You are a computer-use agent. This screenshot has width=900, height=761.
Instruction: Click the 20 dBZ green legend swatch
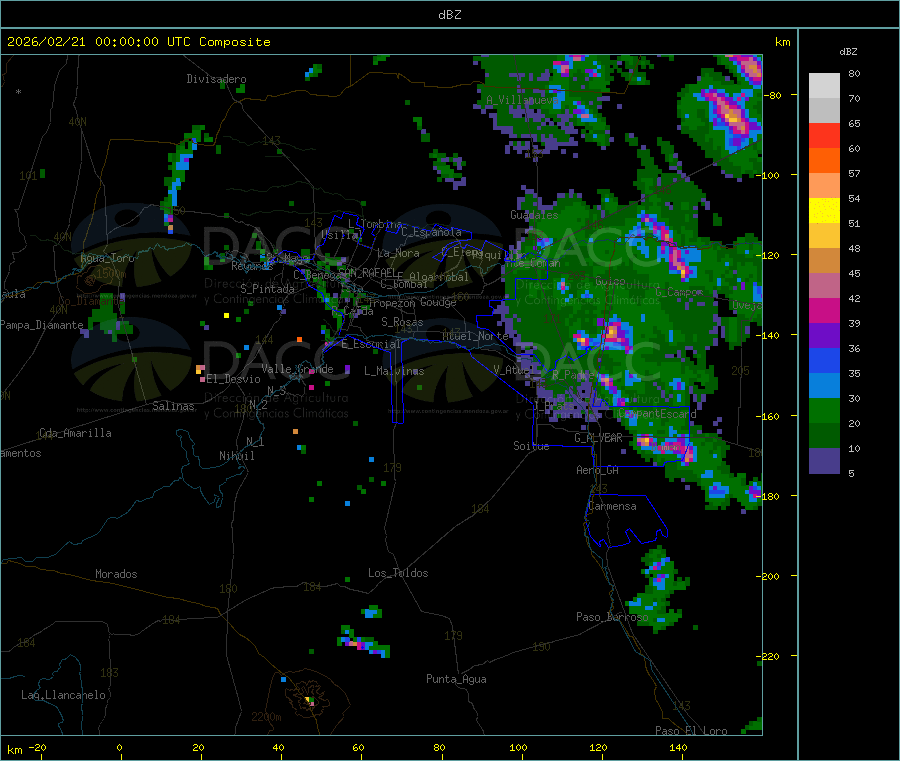click(824, 436)
